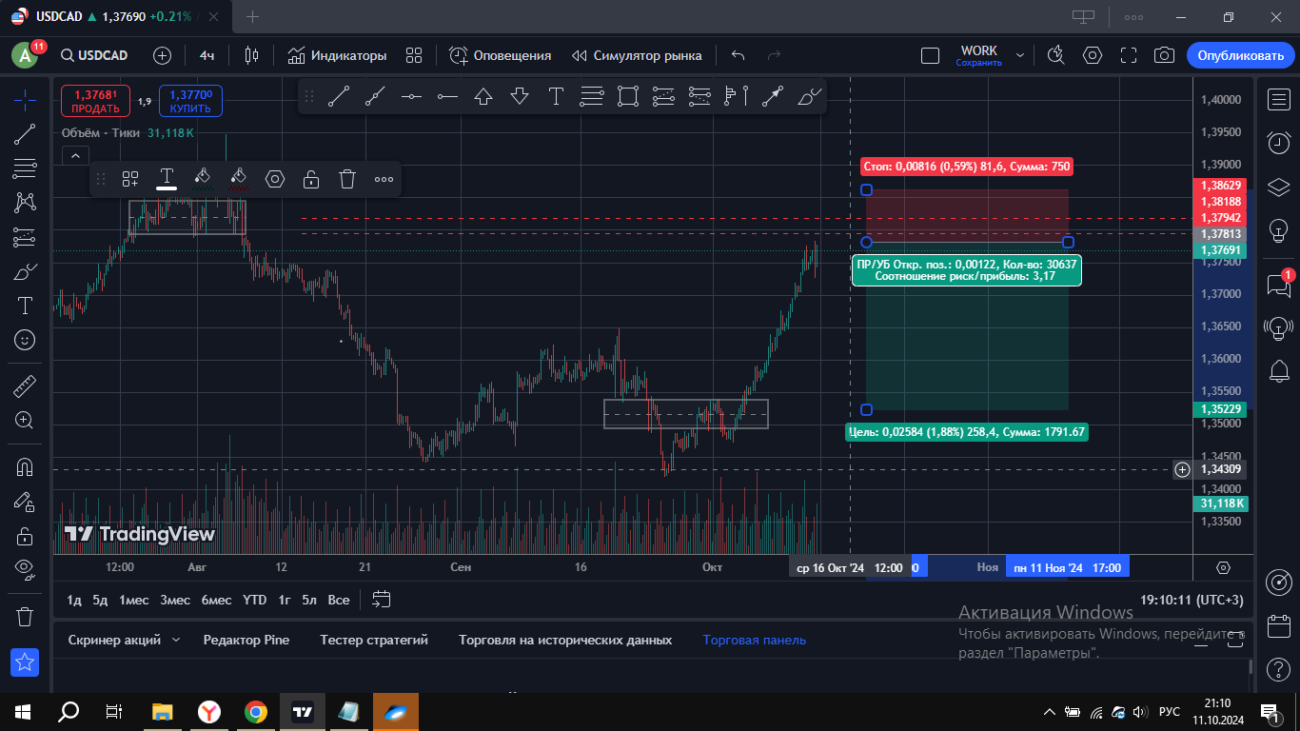1300x731 pixels.
Task: Open the Help Center question icon
Action: tap(1278, 669)
